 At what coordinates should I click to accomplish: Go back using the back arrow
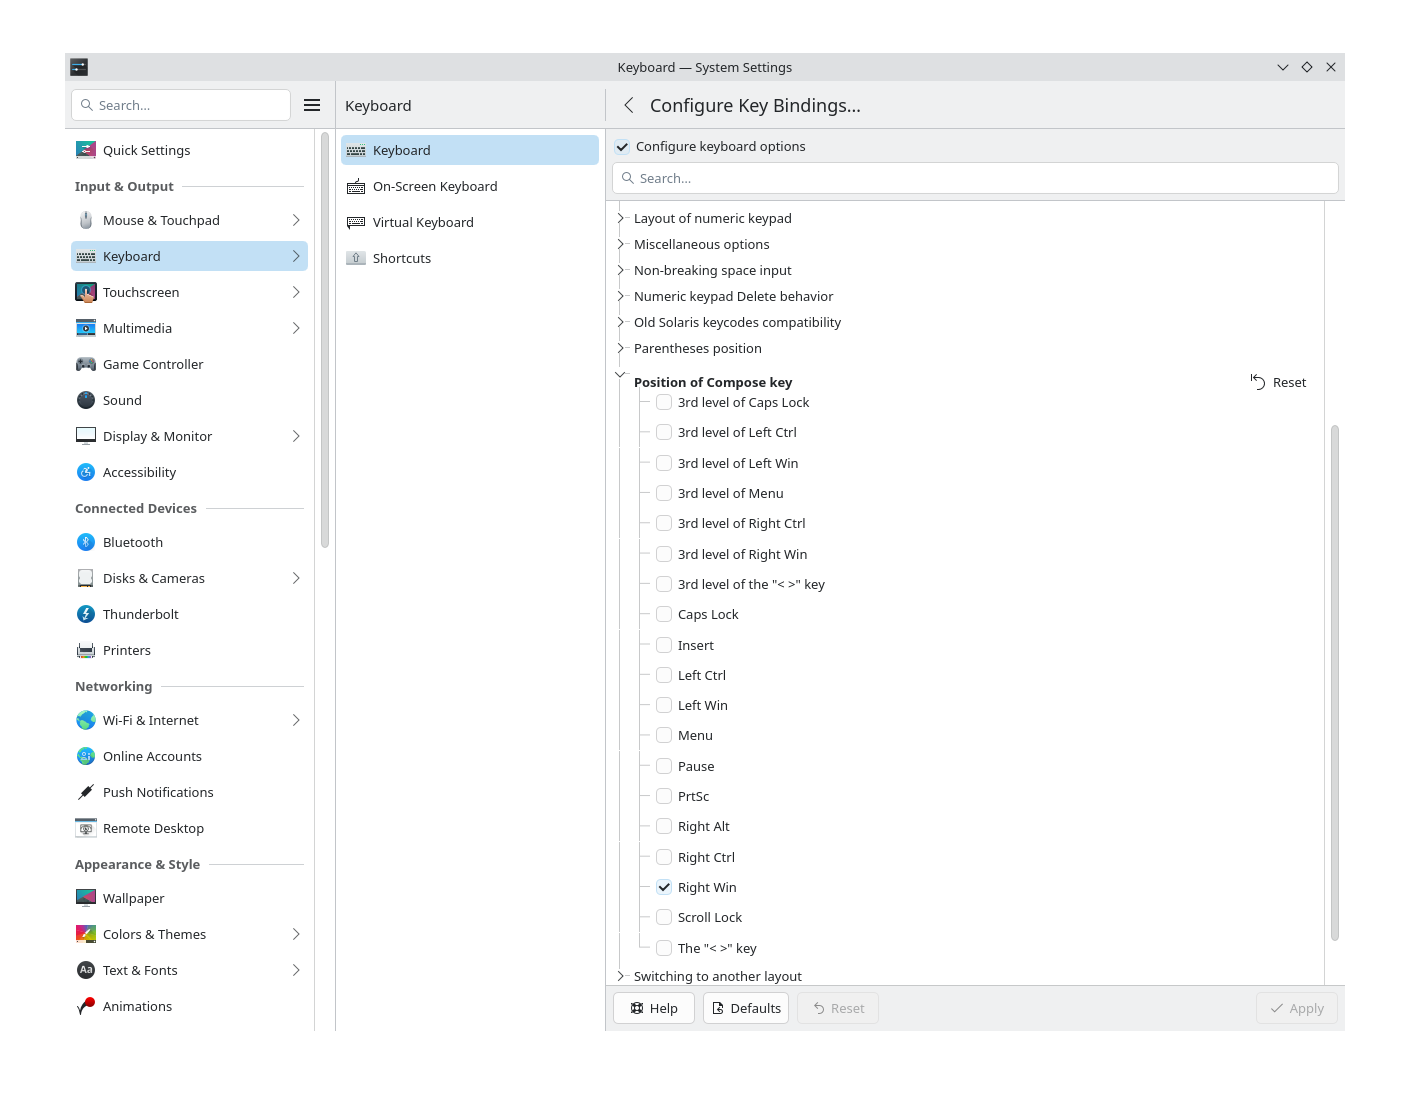tap(629, 105)
